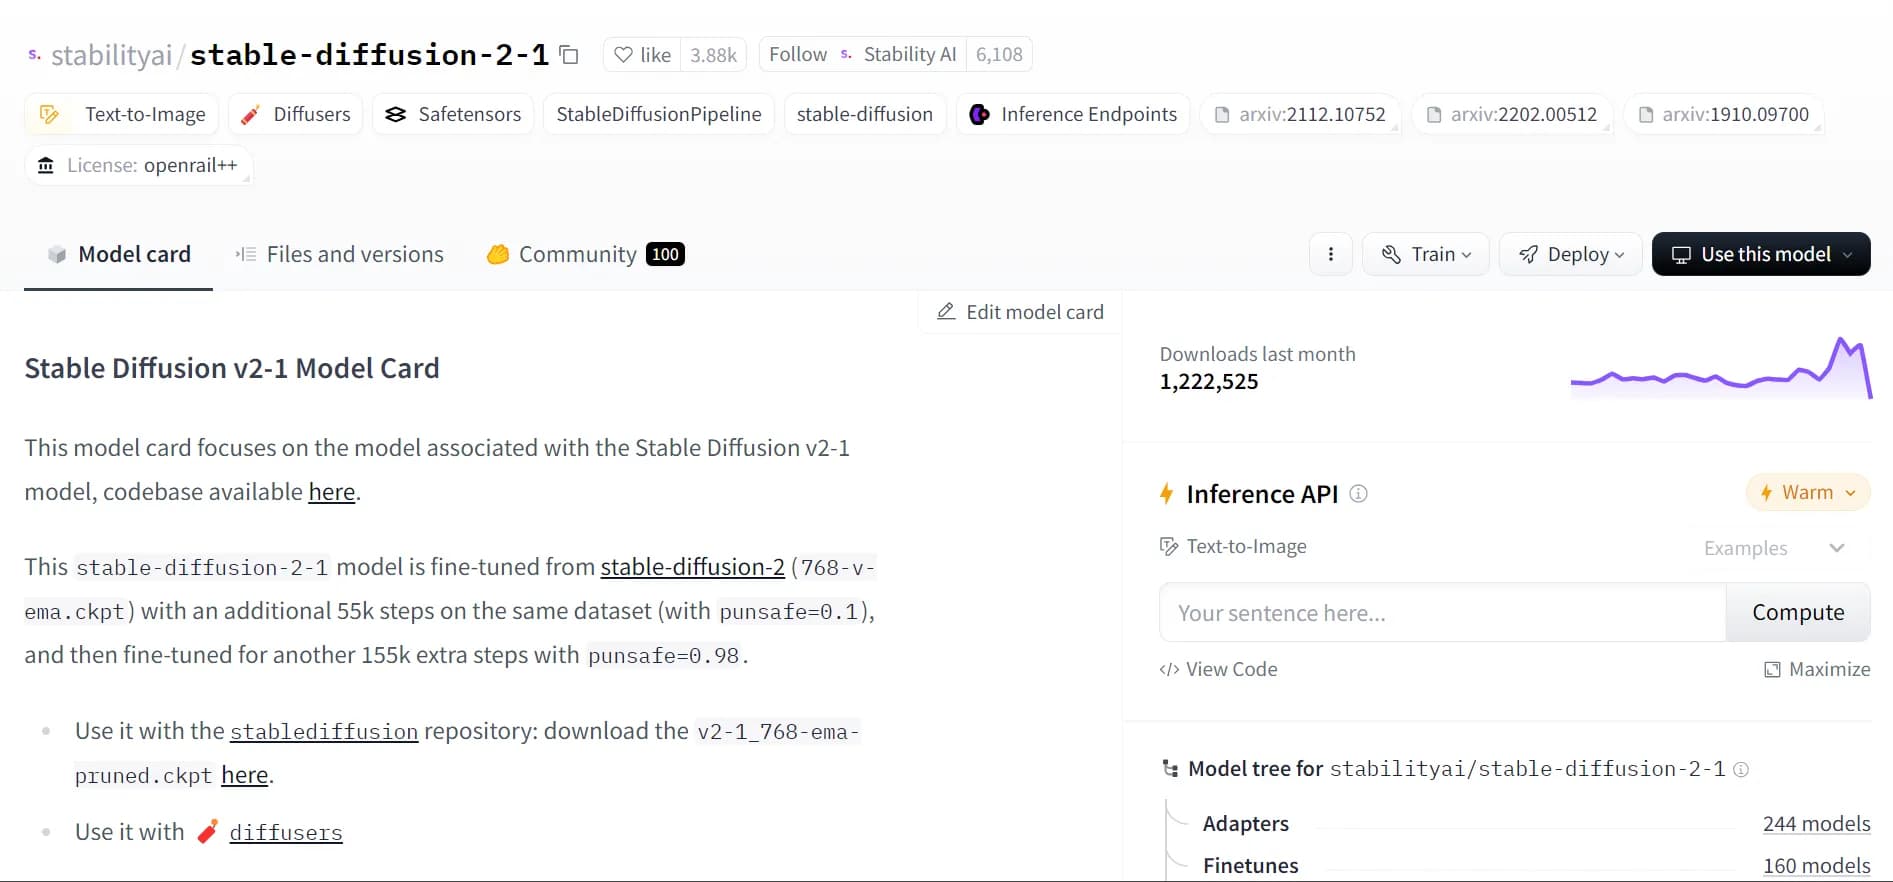Open the stabilityai organization link
The width and height of the screenshot is (1893, 882).
point(111,55)
